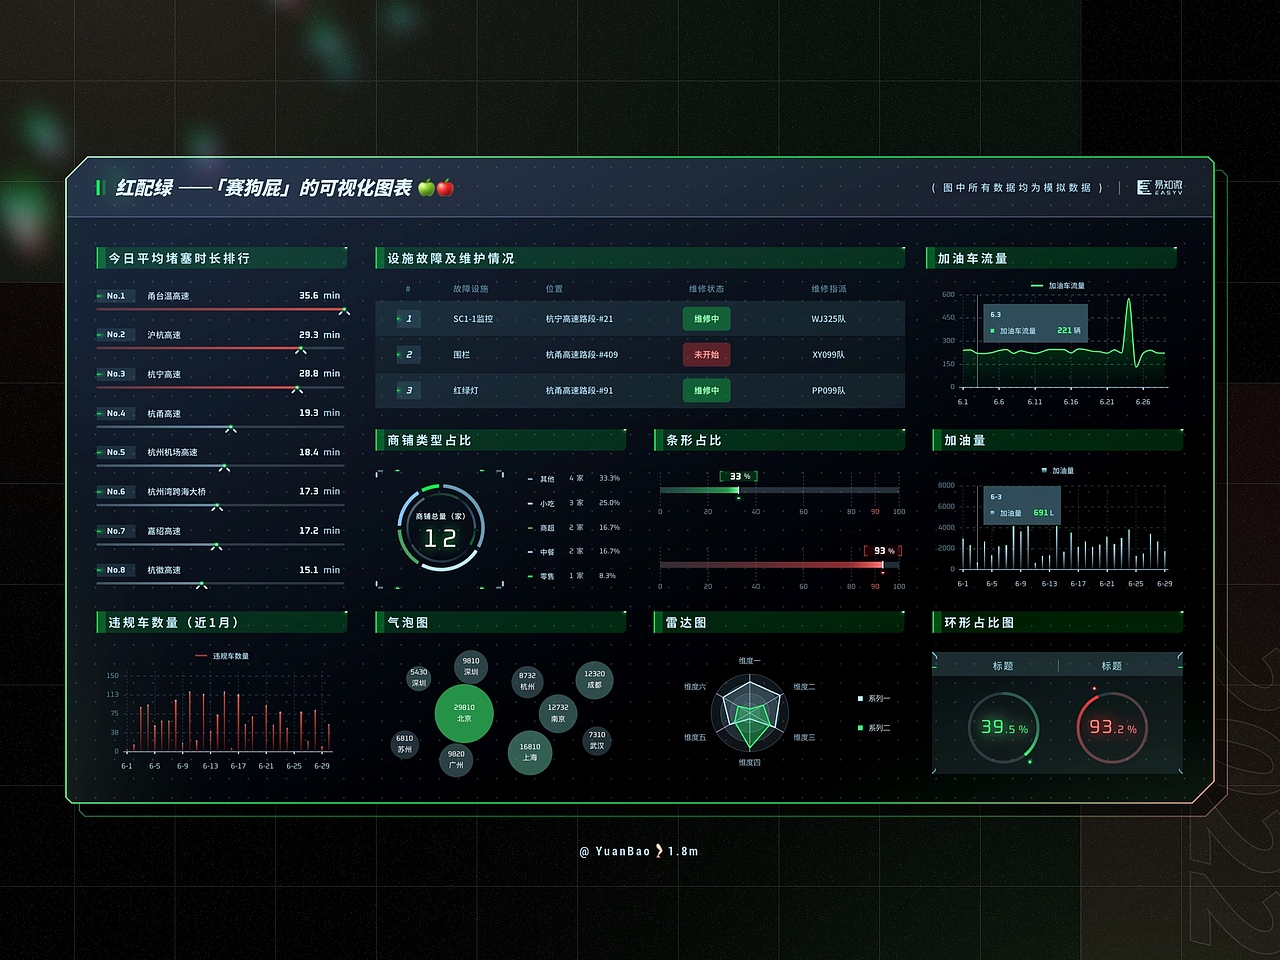Toggle the 加油量 bar chart legend
Viewport: 1280px width, 960px height.
coord(1058,471)
